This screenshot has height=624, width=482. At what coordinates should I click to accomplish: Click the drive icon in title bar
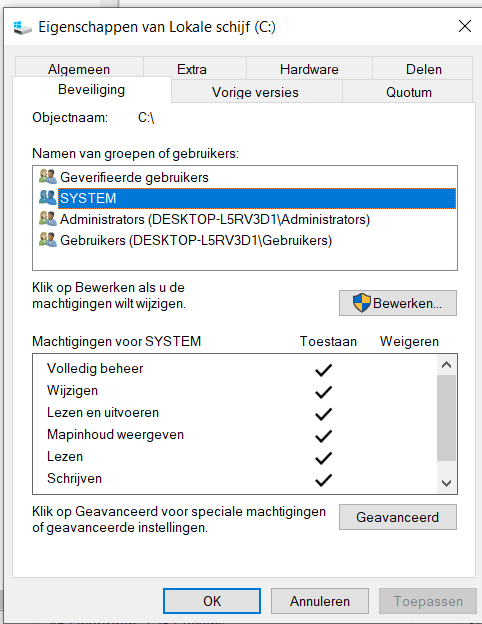click(22, 27)
